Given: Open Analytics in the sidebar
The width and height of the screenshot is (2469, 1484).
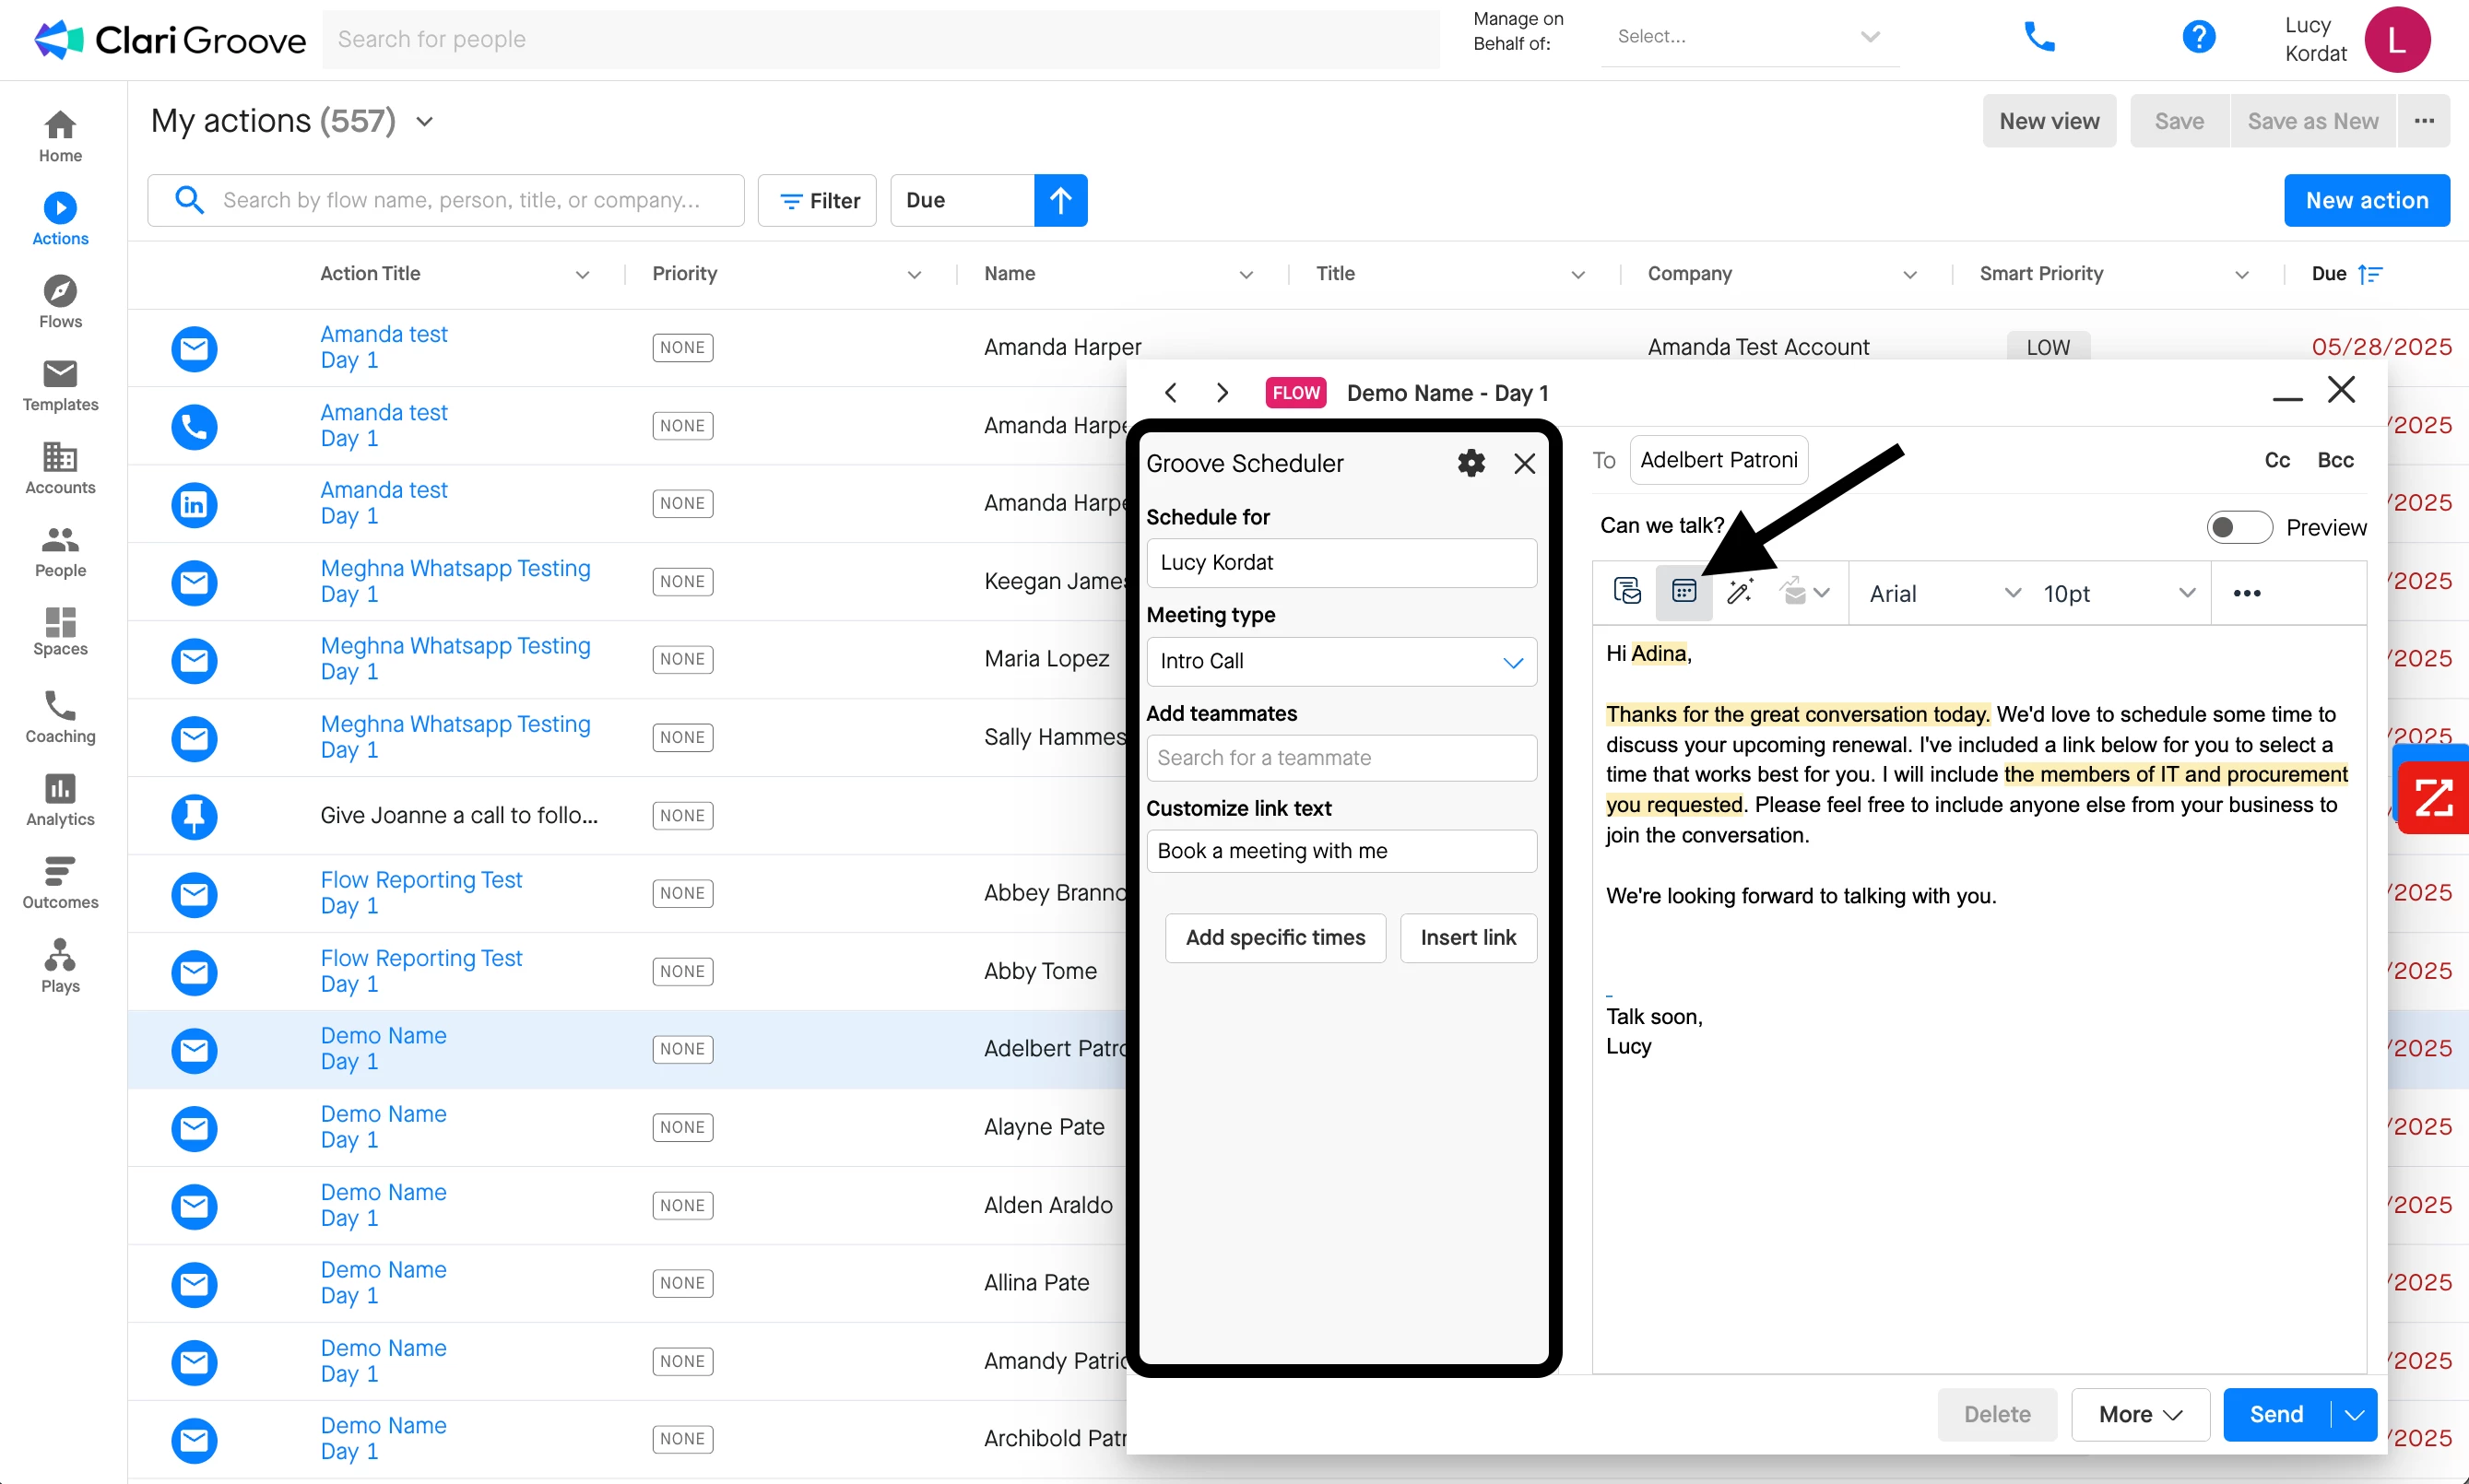Looking at the screenshot, I should [x=60, y=799].
